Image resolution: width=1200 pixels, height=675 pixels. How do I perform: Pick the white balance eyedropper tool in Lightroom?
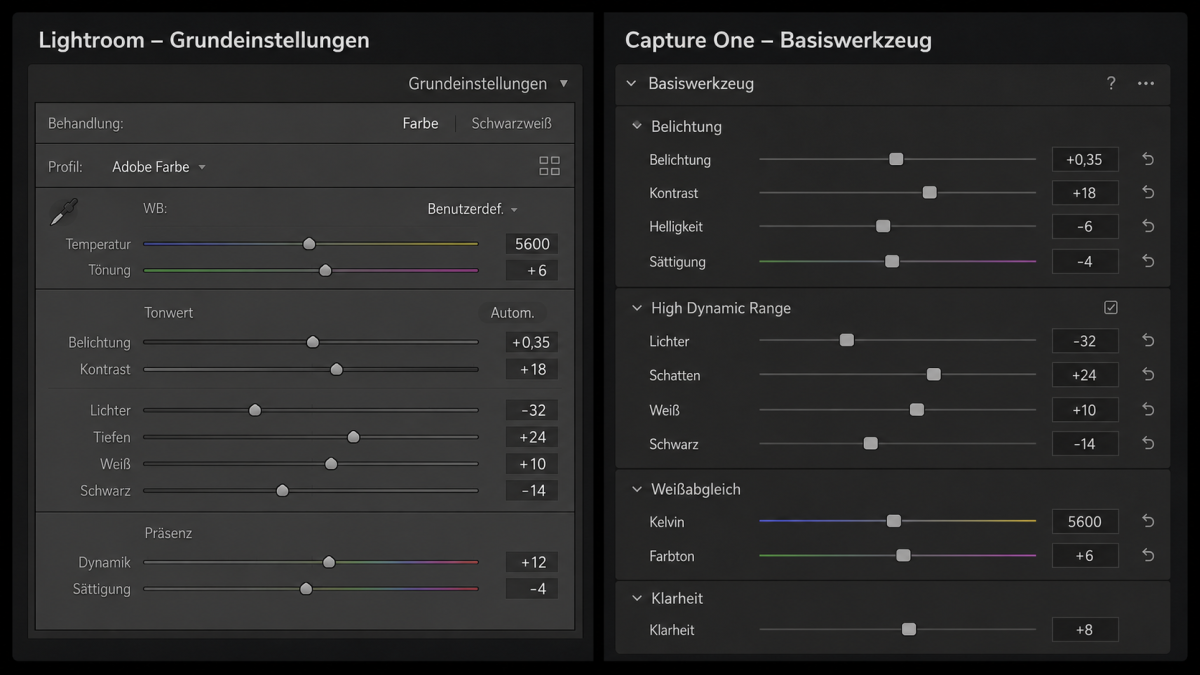pyautogui.click(x=64, y=211)
